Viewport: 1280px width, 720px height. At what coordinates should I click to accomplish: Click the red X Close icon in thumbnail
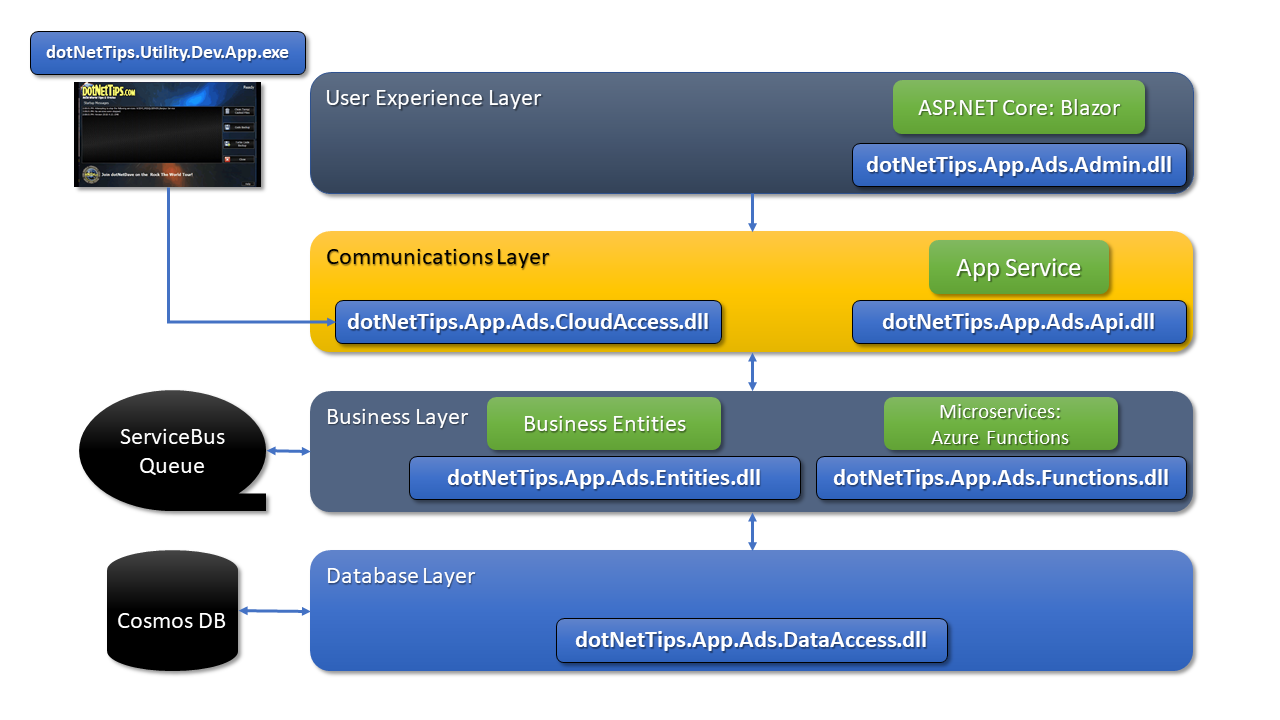228,158
